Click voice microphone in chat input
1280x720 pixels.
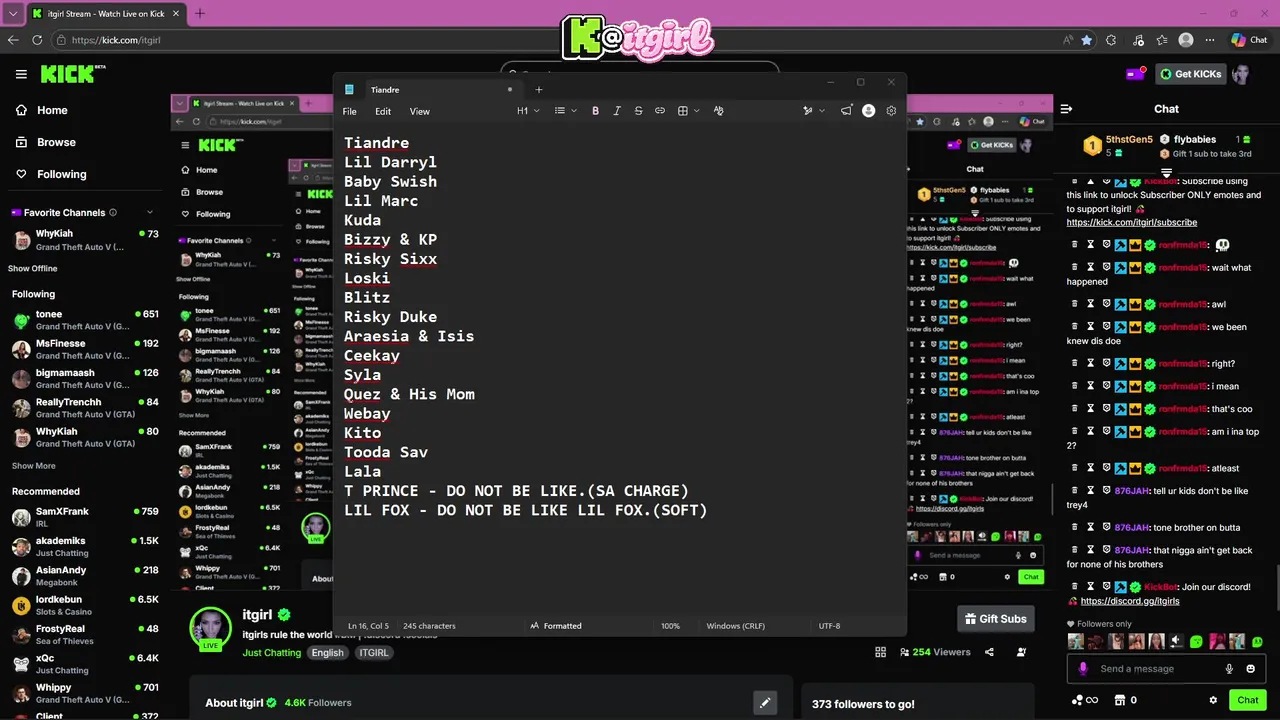click(x=1229, y=669)
